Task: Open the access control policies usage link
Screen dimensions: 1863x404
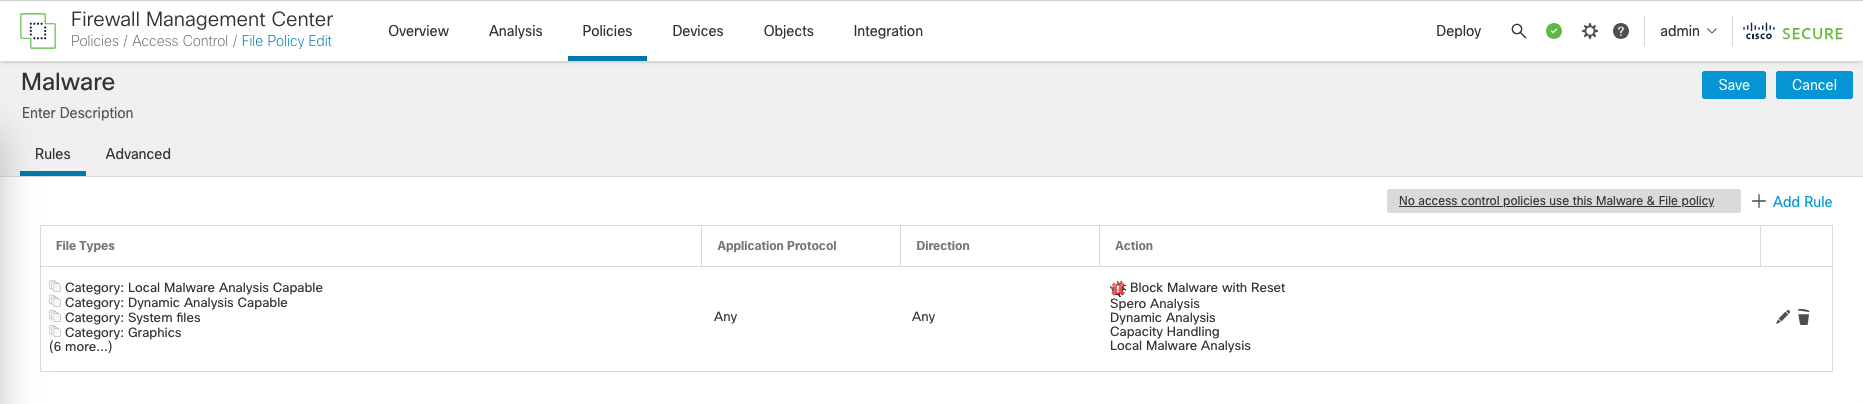Action: 1556,201
